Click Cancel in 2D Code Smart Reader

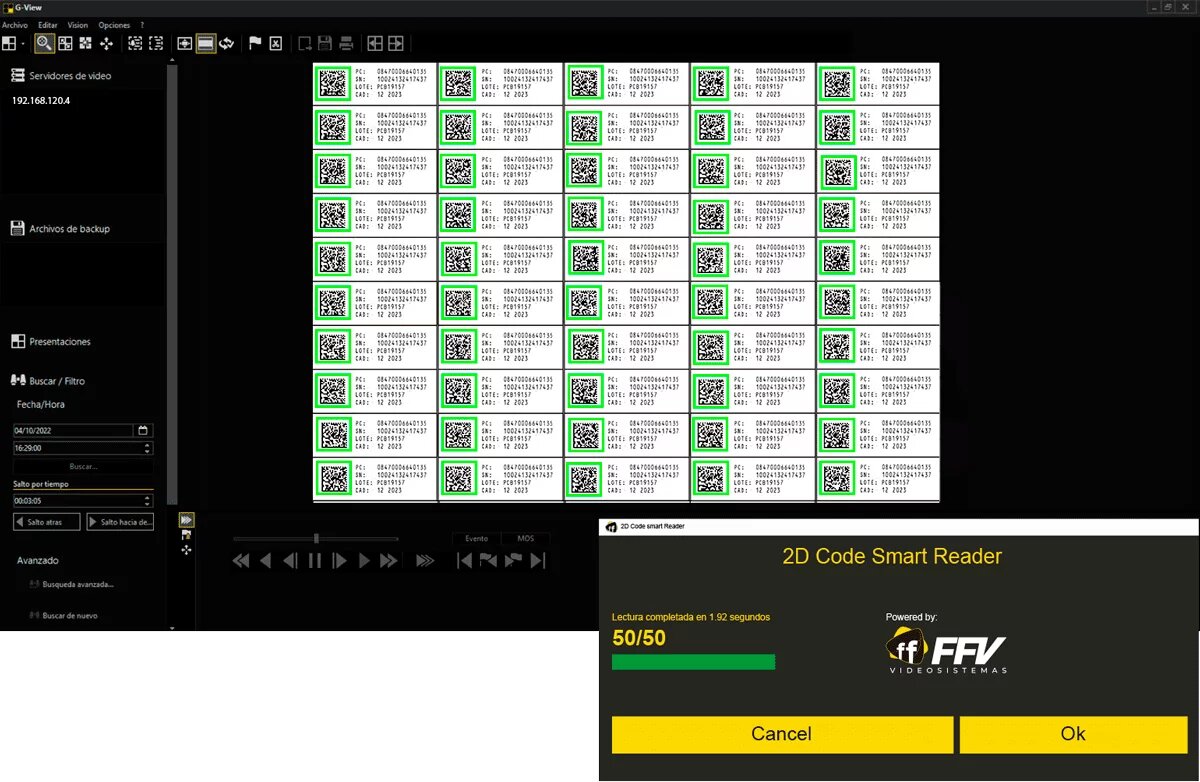pos(782,734)
